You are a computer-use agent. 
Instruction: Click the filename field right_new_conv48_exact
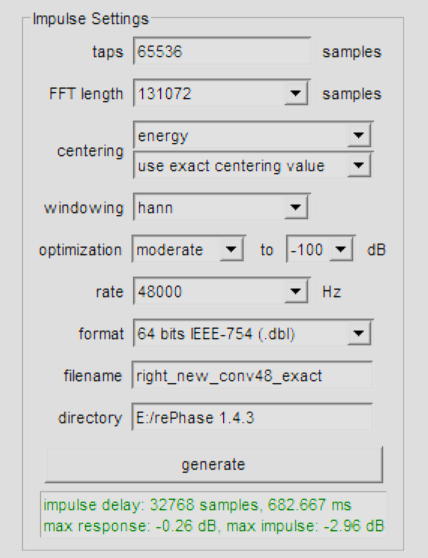click(252, 375)
